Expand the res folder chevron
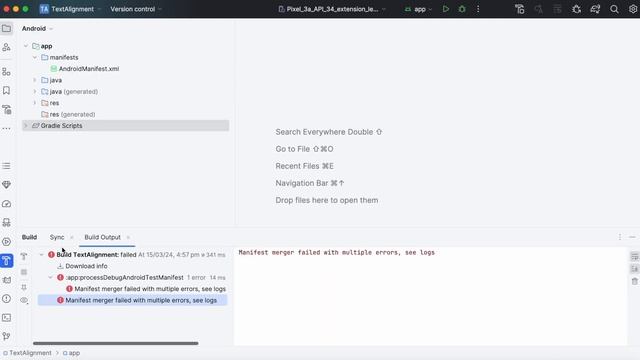 (35, 103)
